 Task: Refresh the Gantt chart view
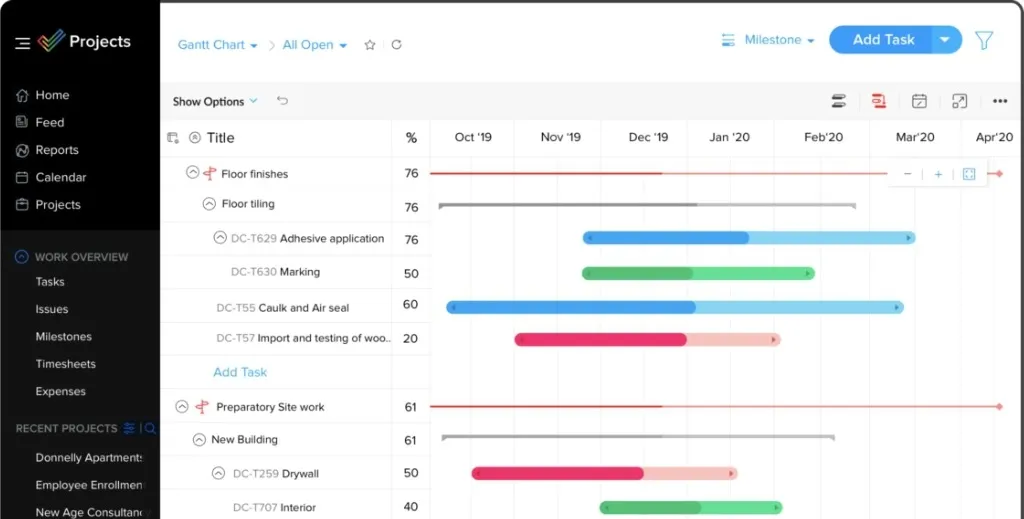tap(396, 45)
